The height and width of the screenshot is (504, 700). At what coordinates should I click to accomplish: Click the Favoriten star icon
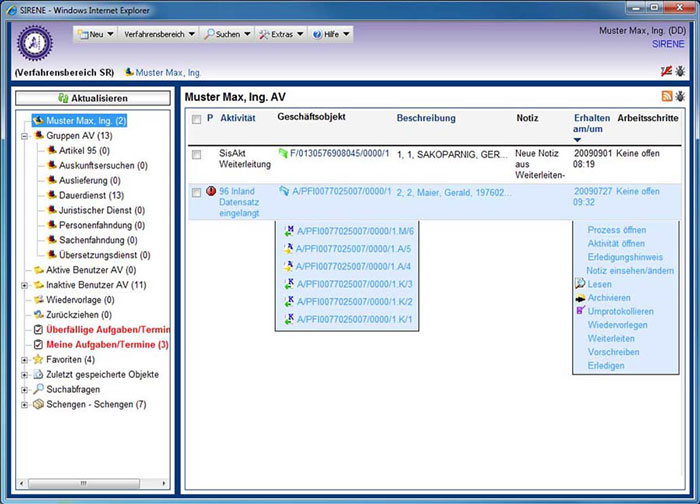click(38, 359)
